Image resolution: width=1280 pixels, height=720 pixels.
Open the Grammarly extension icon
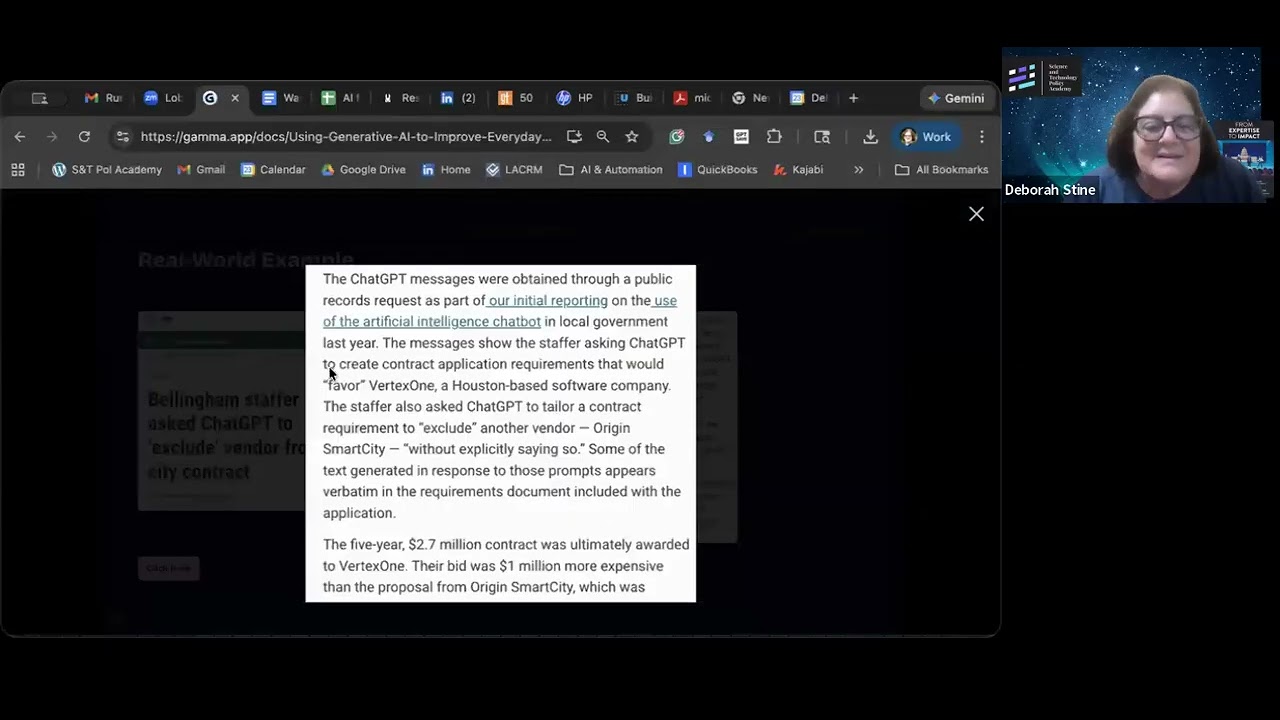(x=677, y=137)
